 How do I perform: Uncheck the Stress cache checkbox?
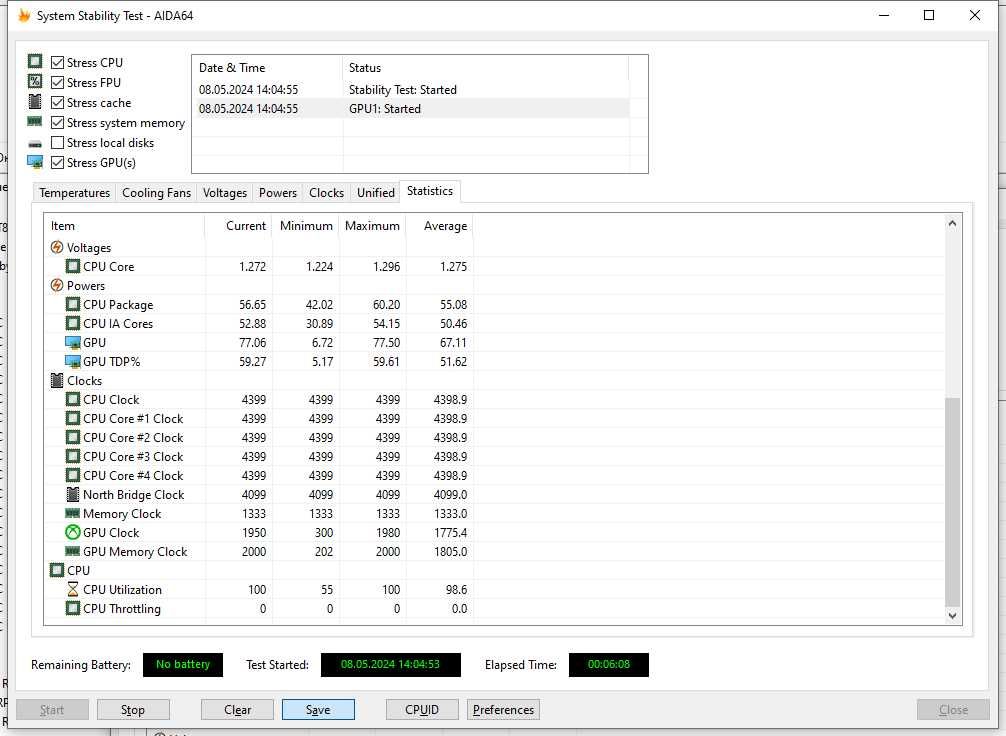coord(58,103)
